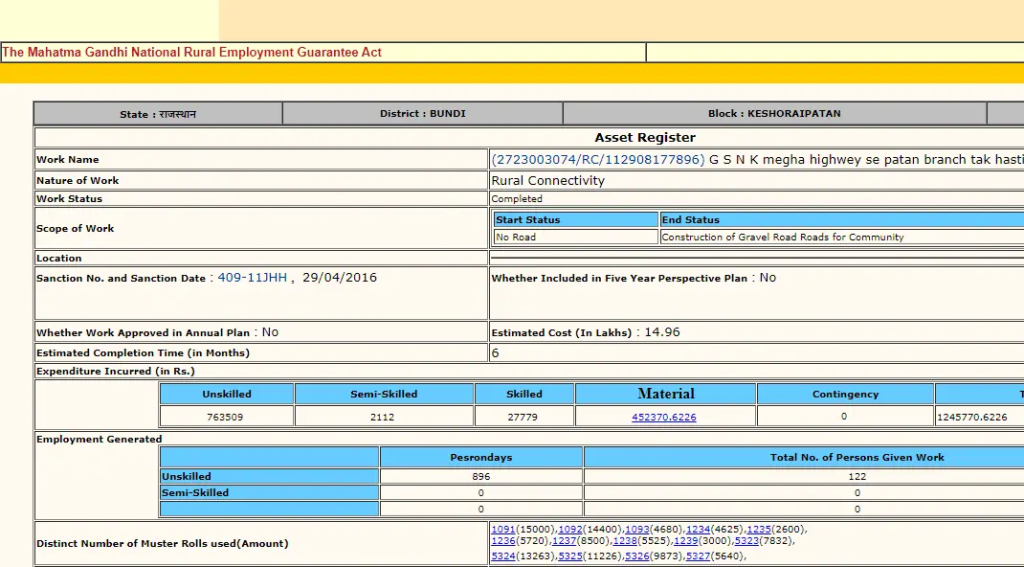
Task: Click the Mahatma Gandhi NREGA title text
Action: point(192,52)
